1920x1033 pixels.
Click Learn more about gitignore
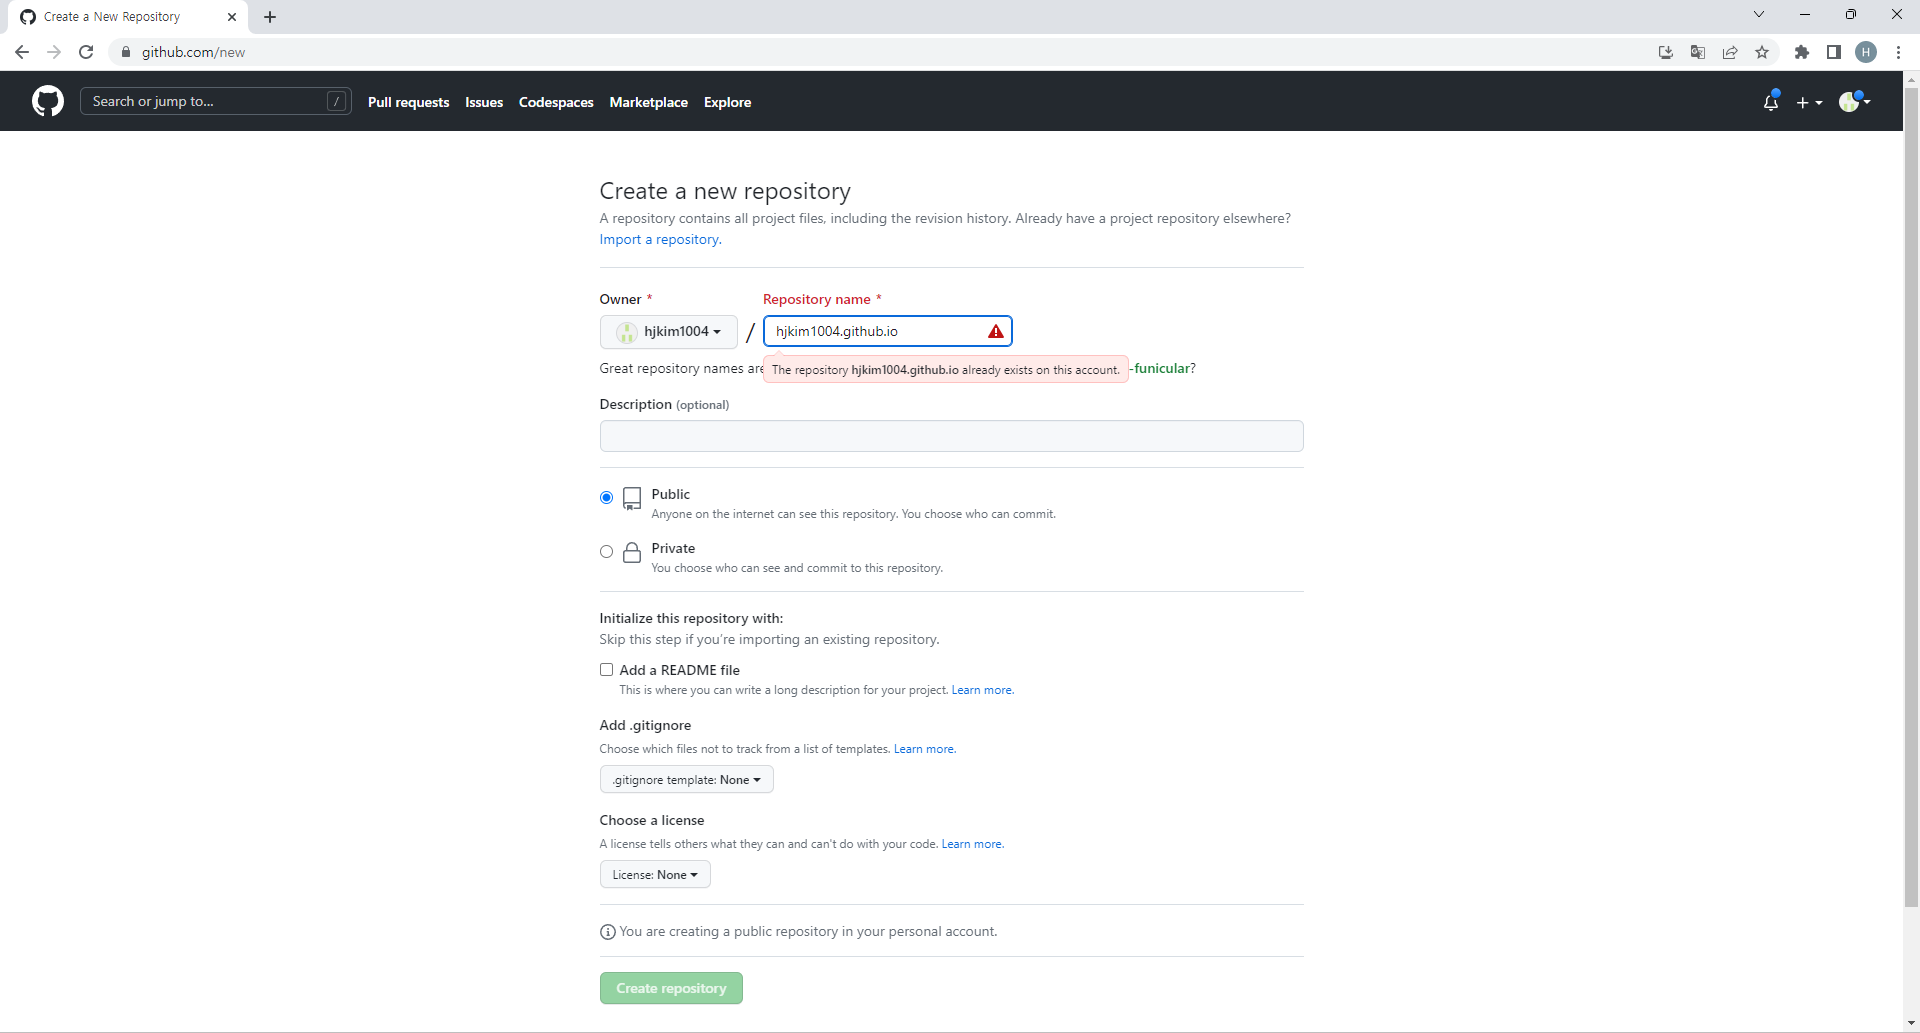(924, 749)
